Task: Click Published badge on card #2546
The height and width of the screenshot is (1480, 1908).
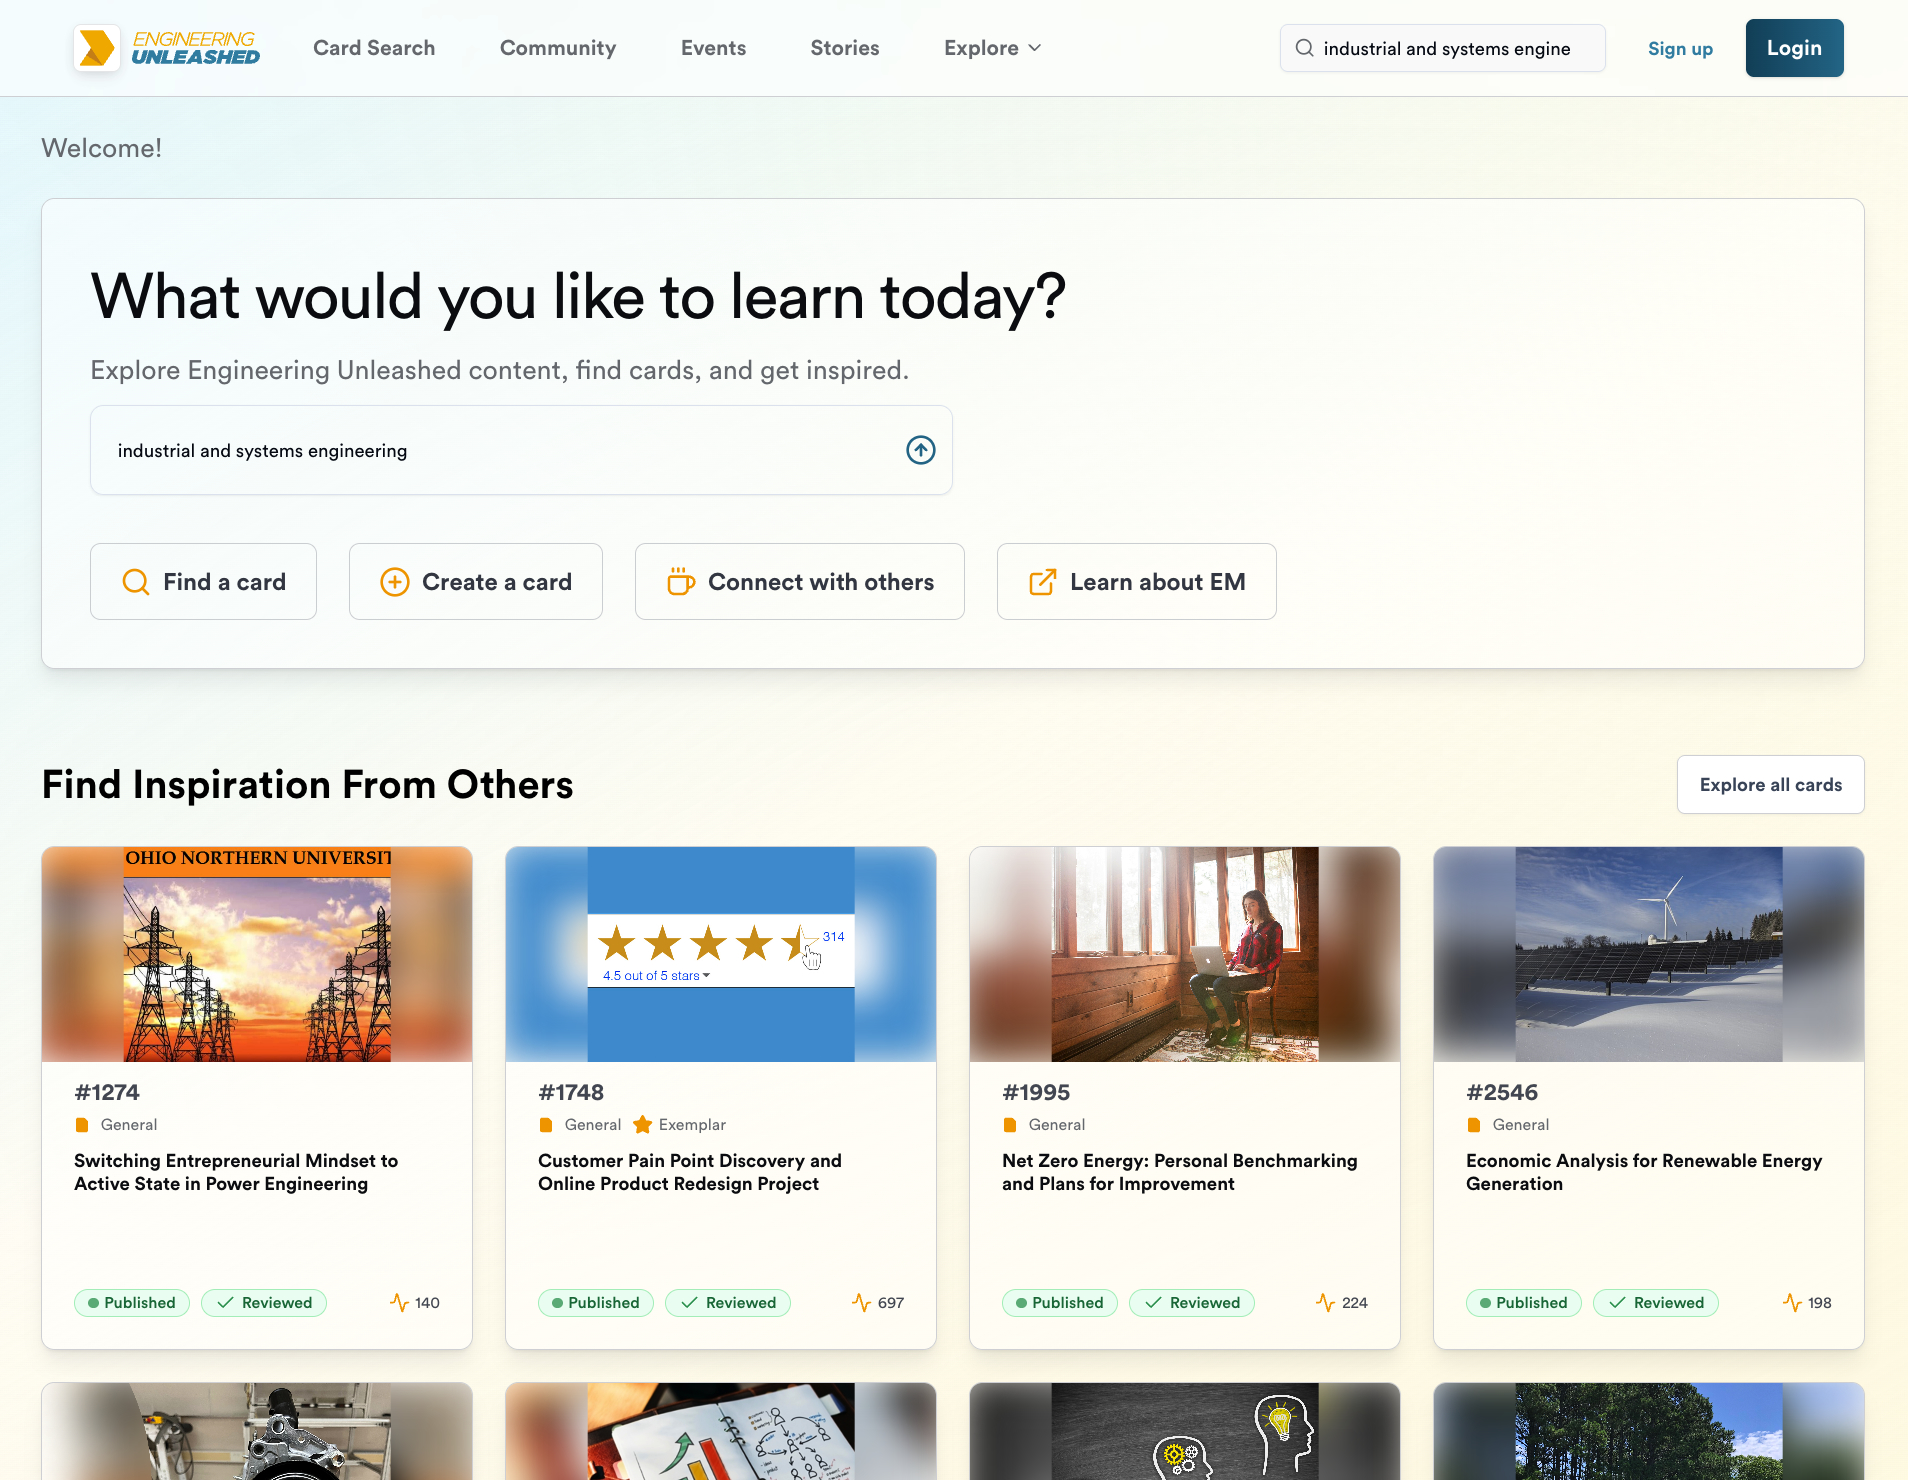Action: click(1524, 1303)
